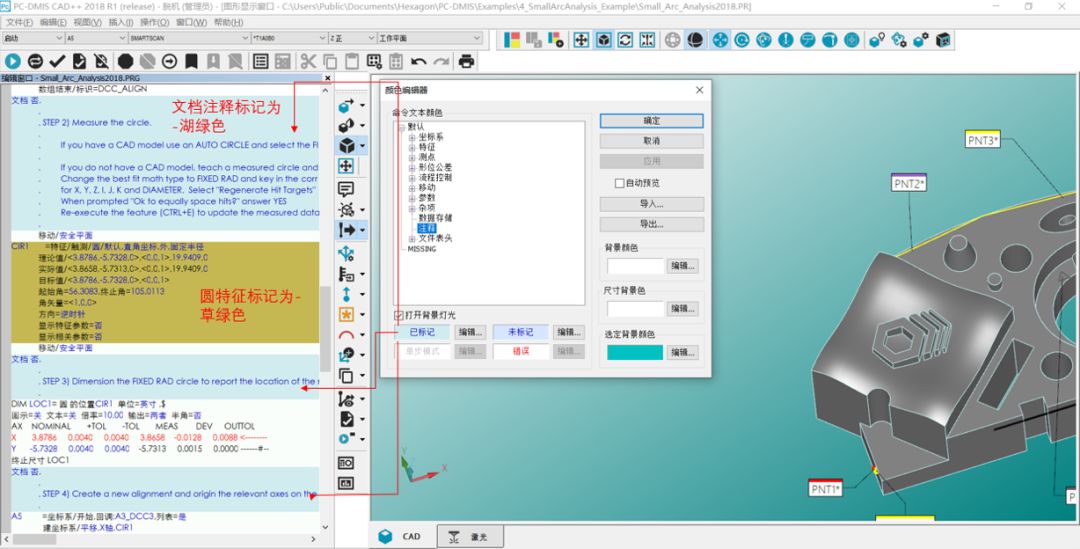1080x549 pixels.
Task: Open the 帮助(H) menu
Action: (x=229, y=22)
